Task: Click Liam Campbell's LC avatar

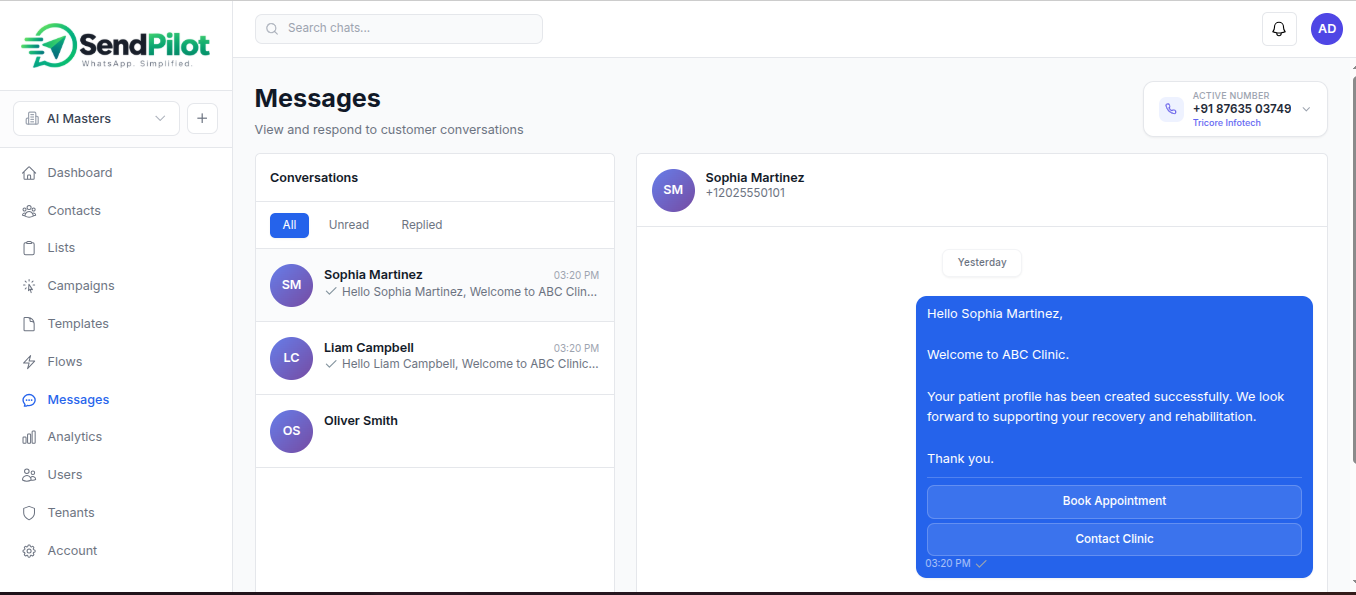Action: pyautogui.click(x=291, y=358)
